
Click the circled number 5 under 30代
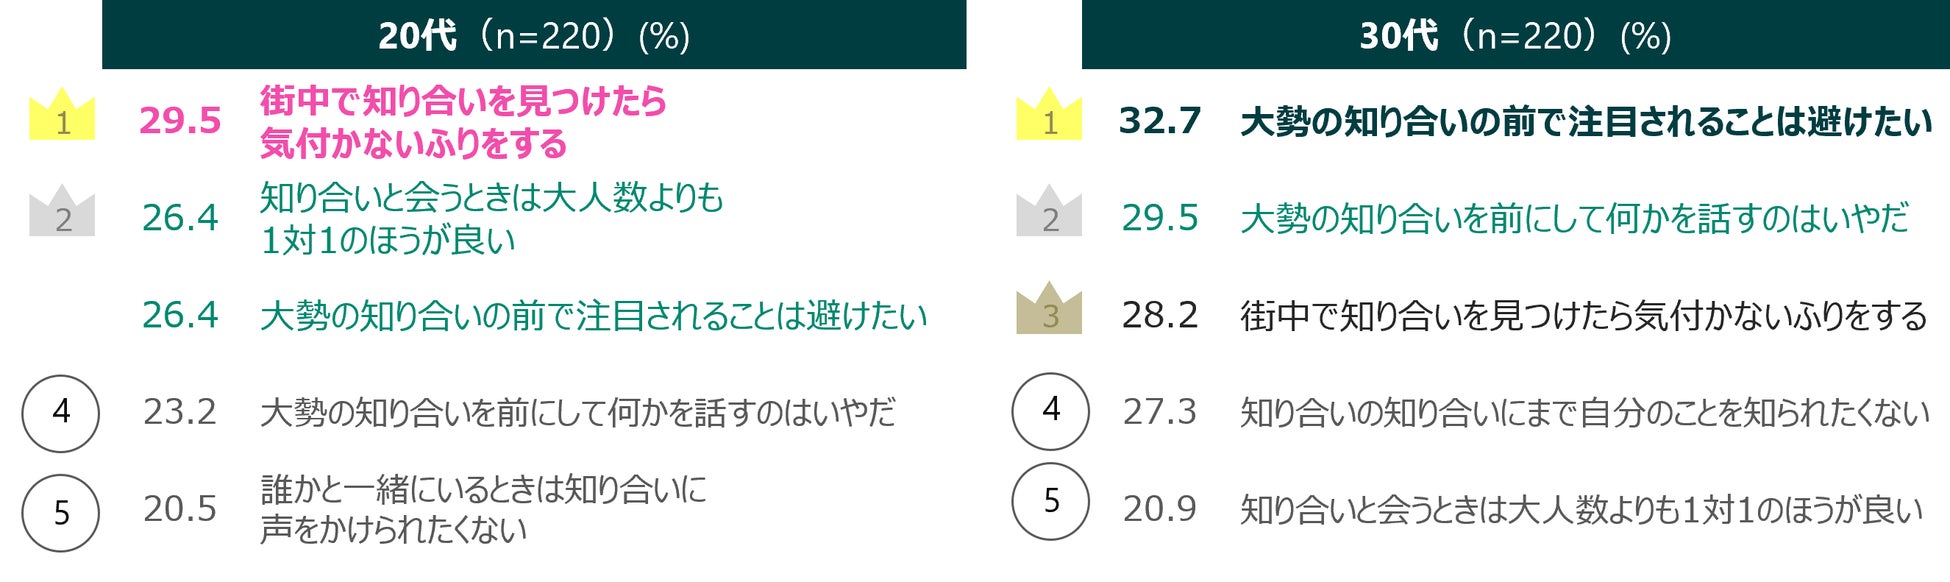1050,501
